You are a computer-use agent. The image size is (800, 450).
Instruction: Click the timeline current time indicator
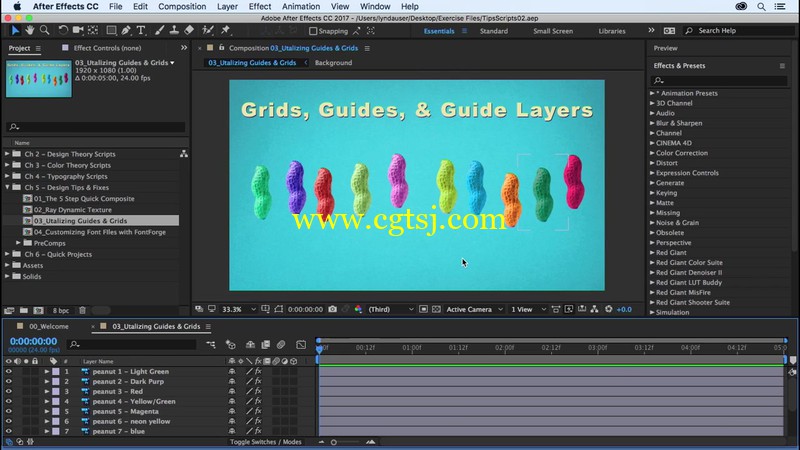tap(319, 348)
